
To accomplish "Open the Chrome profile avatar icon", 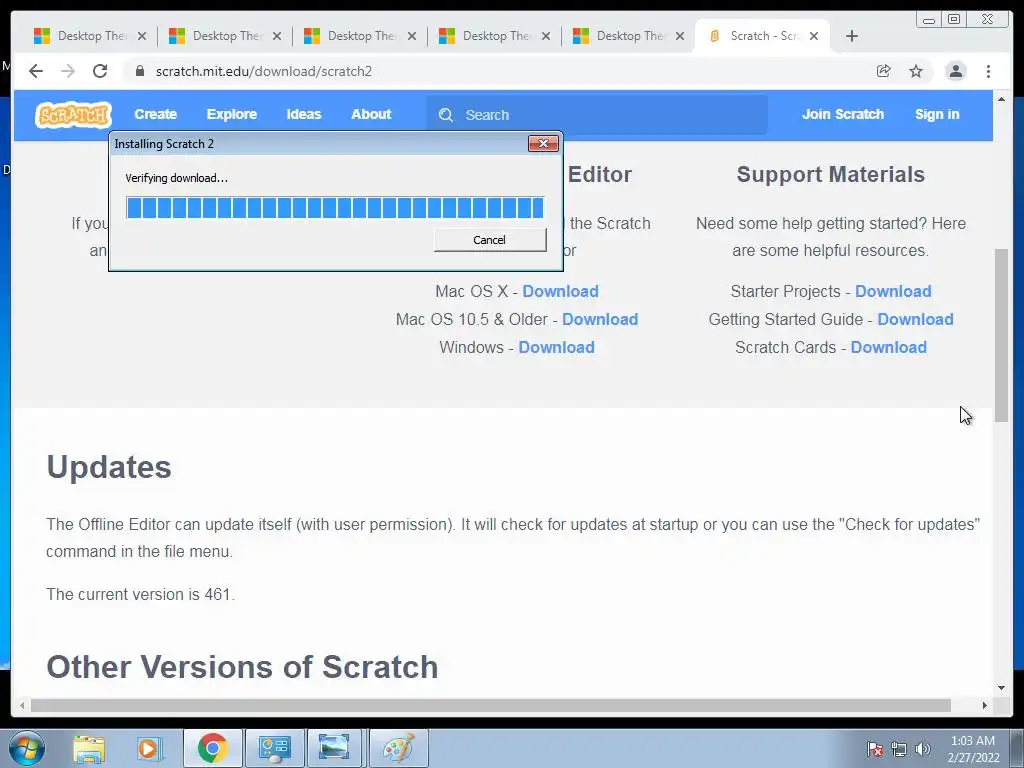I will pos(955,71).
